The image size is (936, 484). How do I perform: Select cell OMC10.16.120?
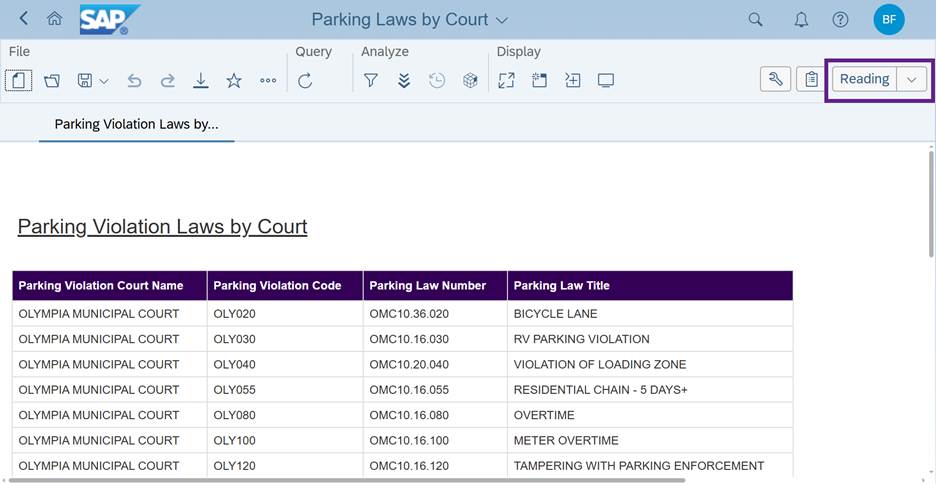tap(435, 465)
